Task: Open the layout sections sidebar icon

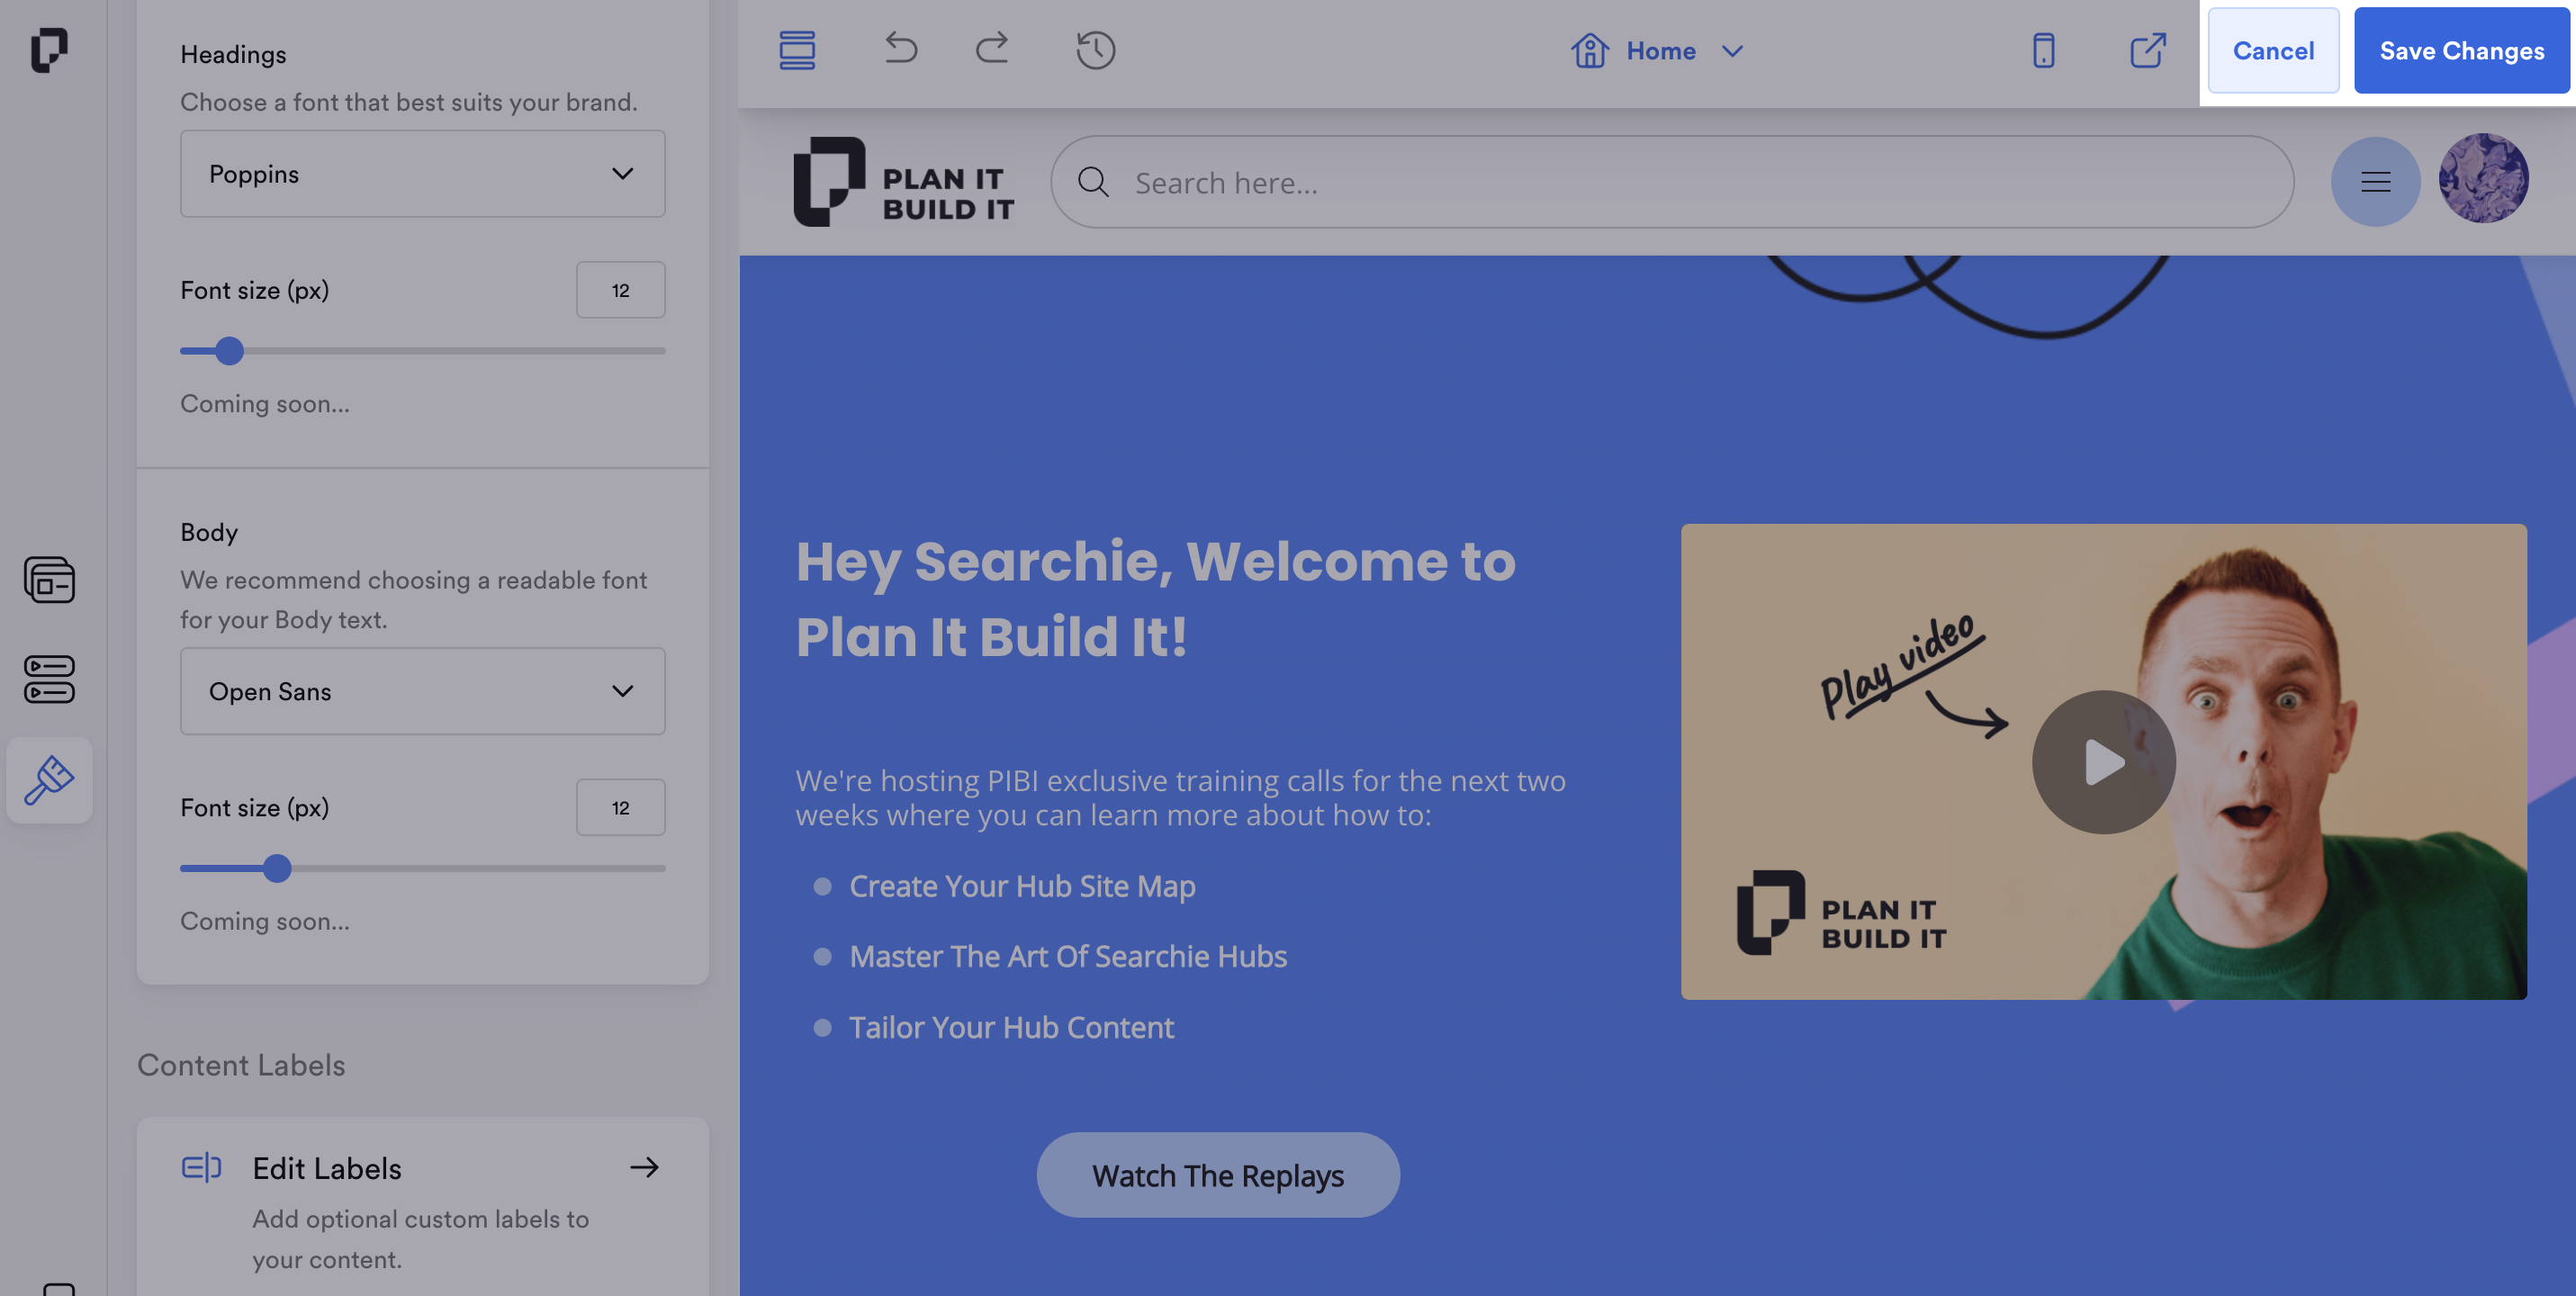Action: click(x=49, y=580)
